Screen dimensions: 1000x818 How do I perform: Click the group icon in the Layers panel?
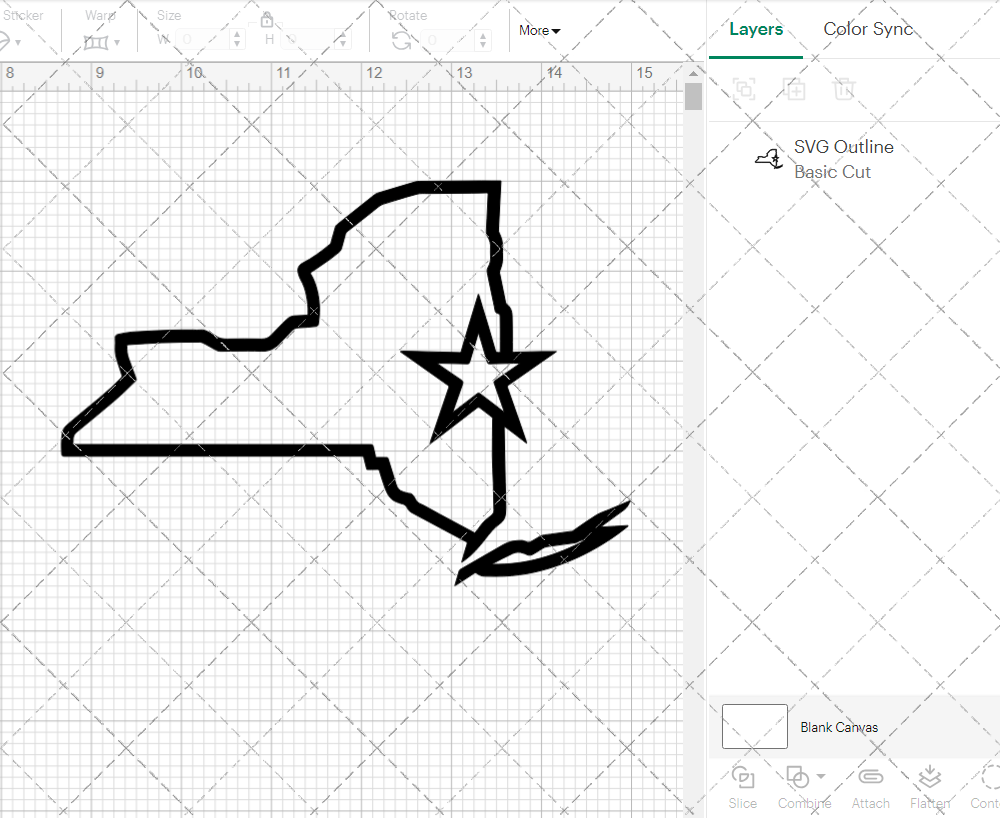[x=742, y=89]
